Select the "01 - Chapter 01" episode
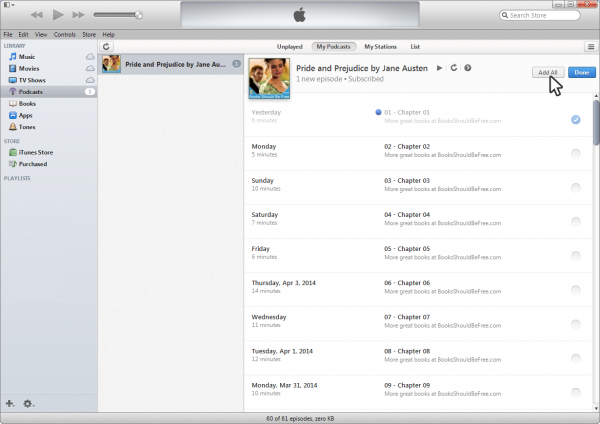 [x=407, y=113]
